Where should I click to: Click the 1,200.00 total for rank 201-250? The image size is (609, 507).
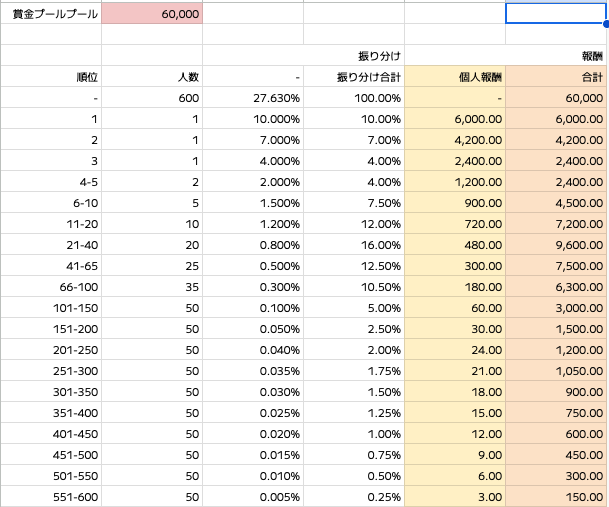coord(556,349)
